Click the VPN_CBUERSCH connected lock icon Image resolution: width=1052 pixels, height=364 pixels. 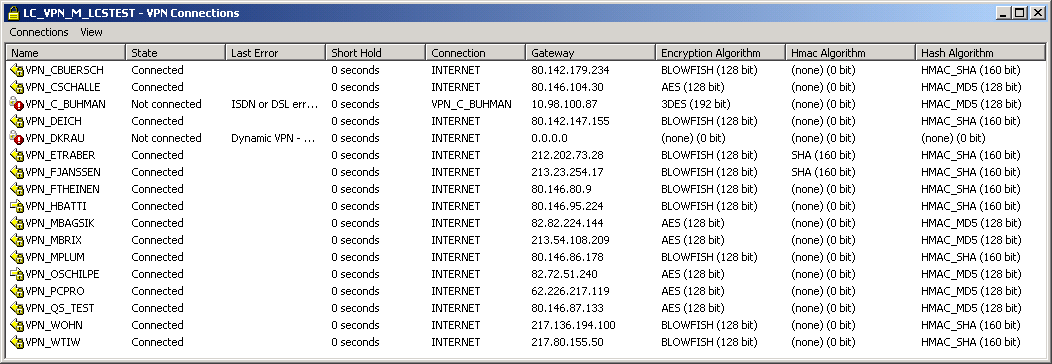pos(17,70)
